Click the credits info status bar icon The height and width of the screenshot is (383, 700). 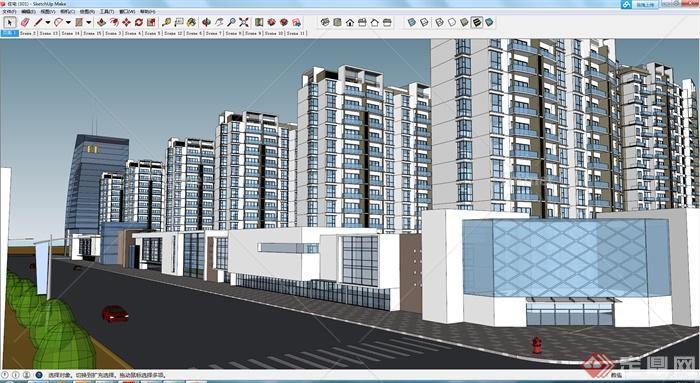[x=15, y=375]
